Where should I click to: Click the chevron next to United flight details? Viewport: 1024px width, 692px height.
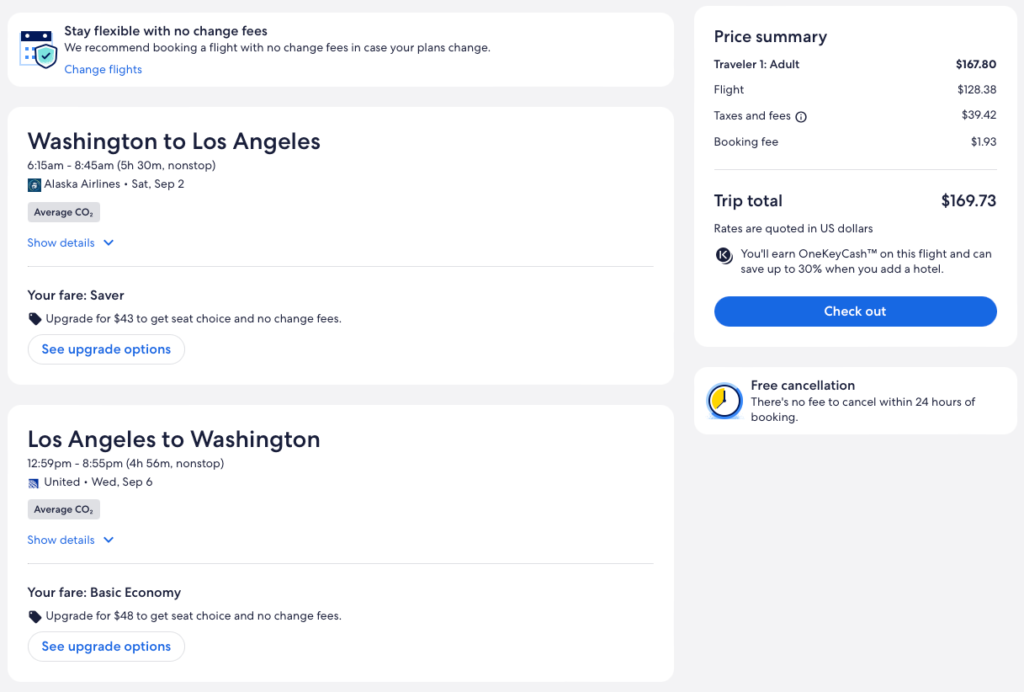[109, 540]
